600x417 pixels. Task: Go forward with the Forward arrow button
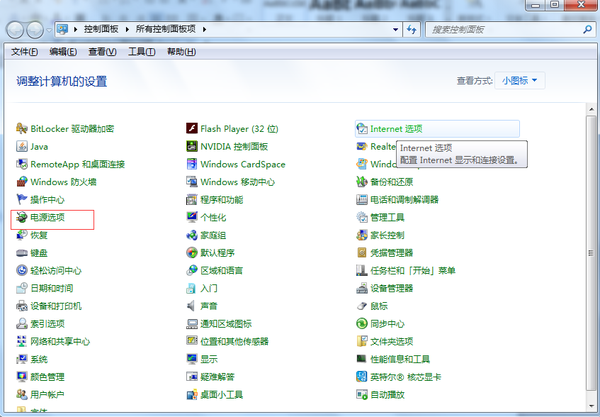[35, 30]
